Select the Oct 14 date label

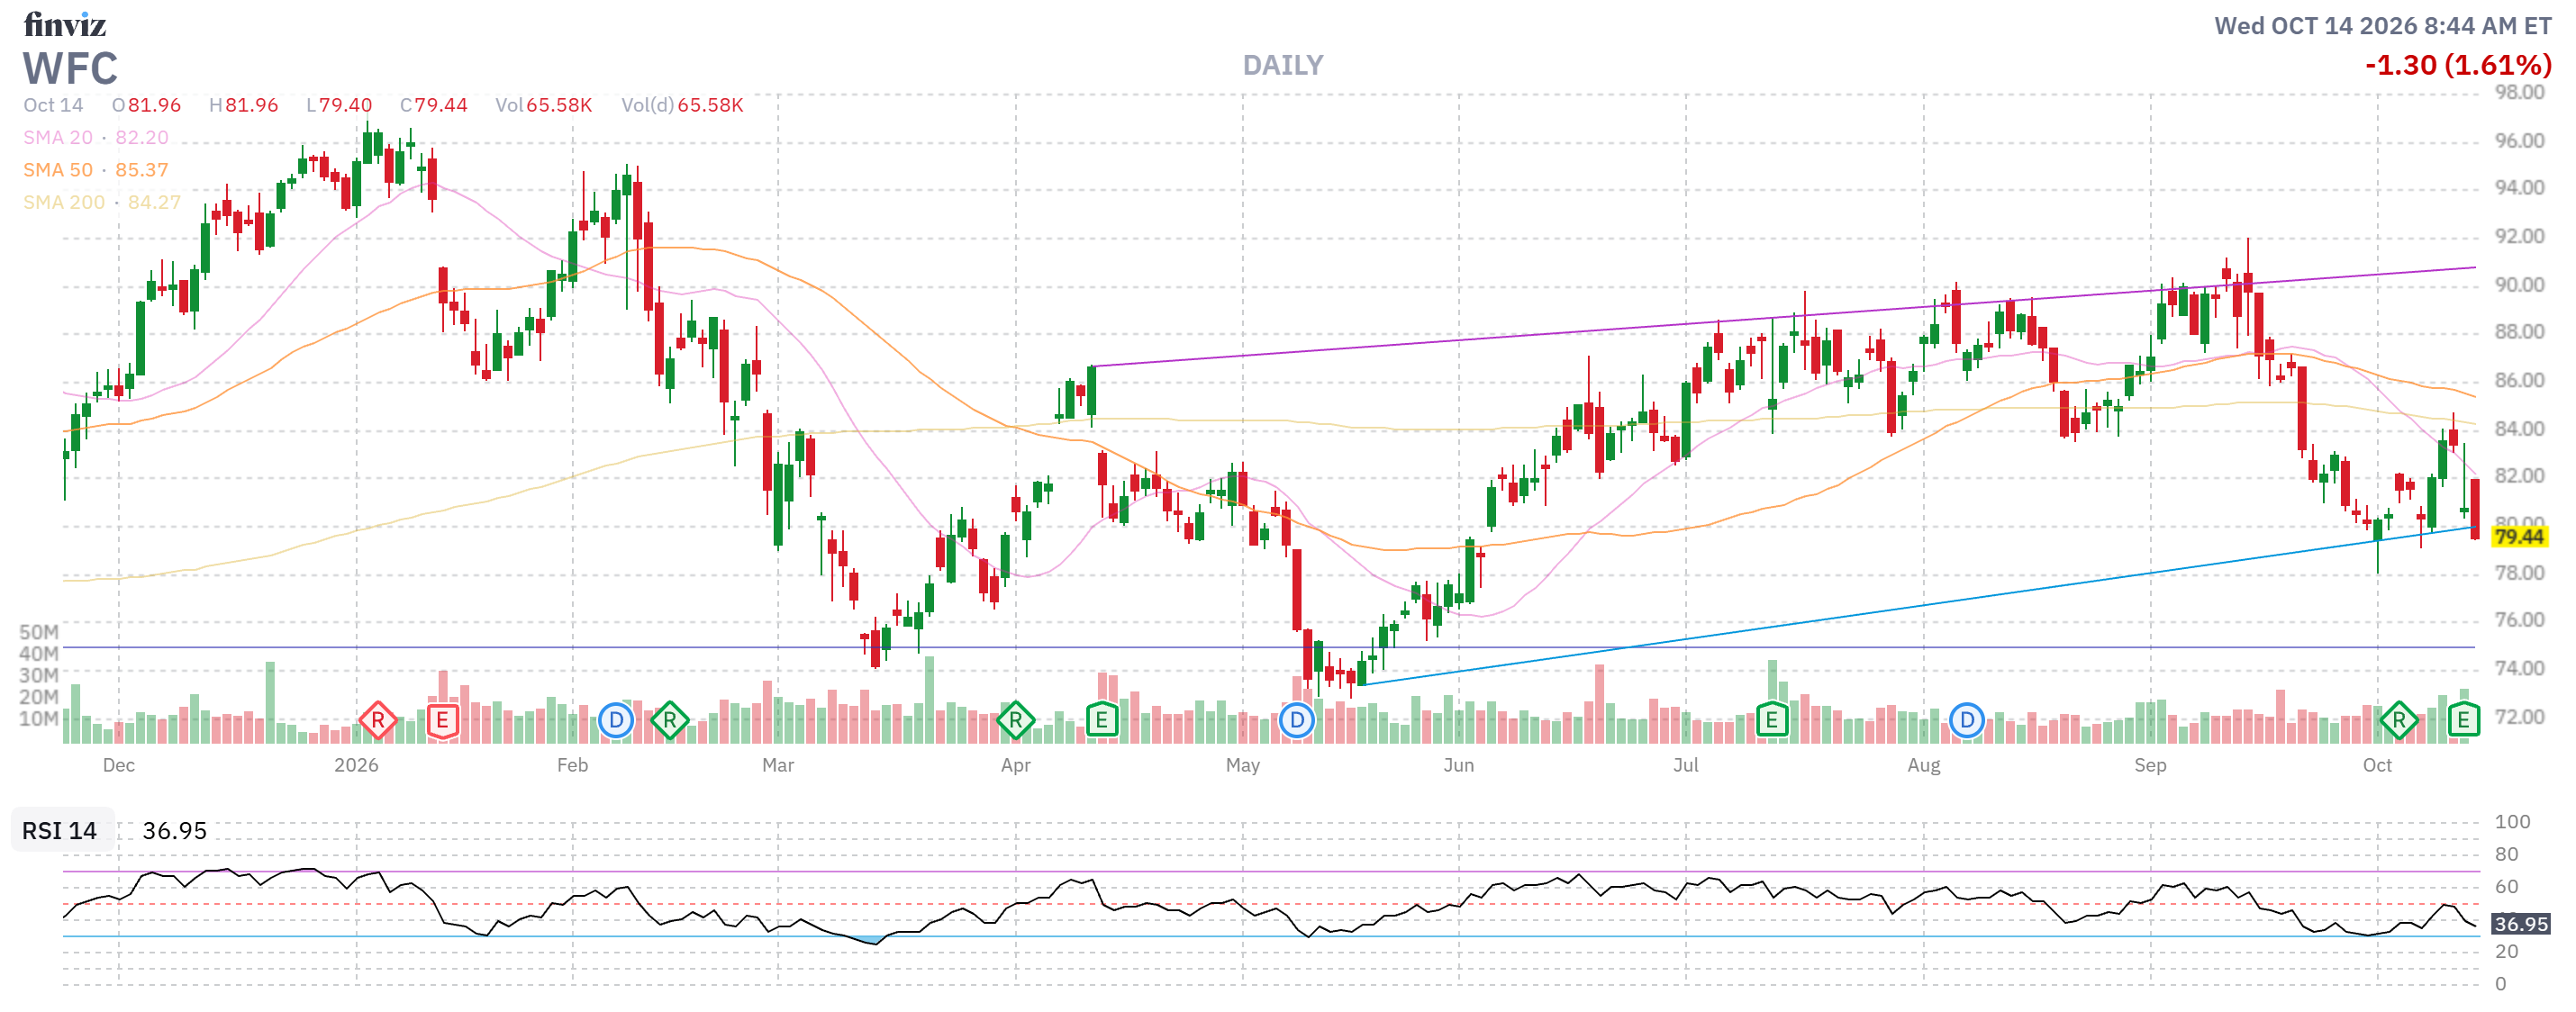[53, 106]
